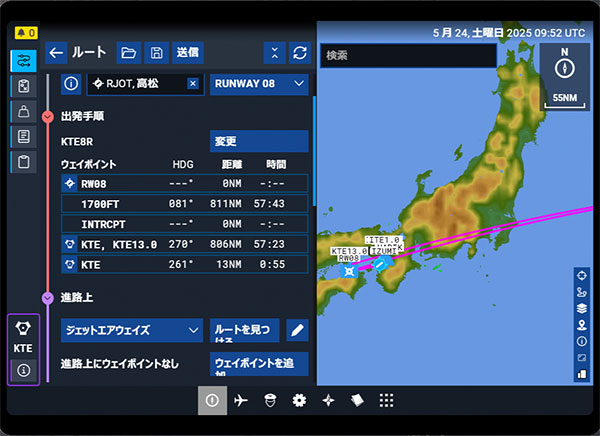Click the ルートを見つける button
This screenshot has width=600, height=436.
[x=245, y=330]
